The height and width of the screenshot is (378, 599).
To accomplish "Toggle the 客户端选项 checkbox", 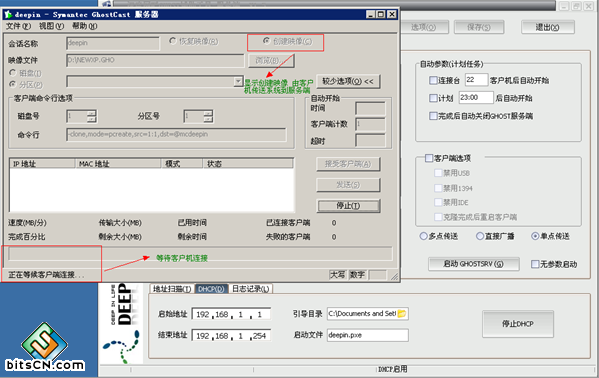I will click(x=429, y=158).
